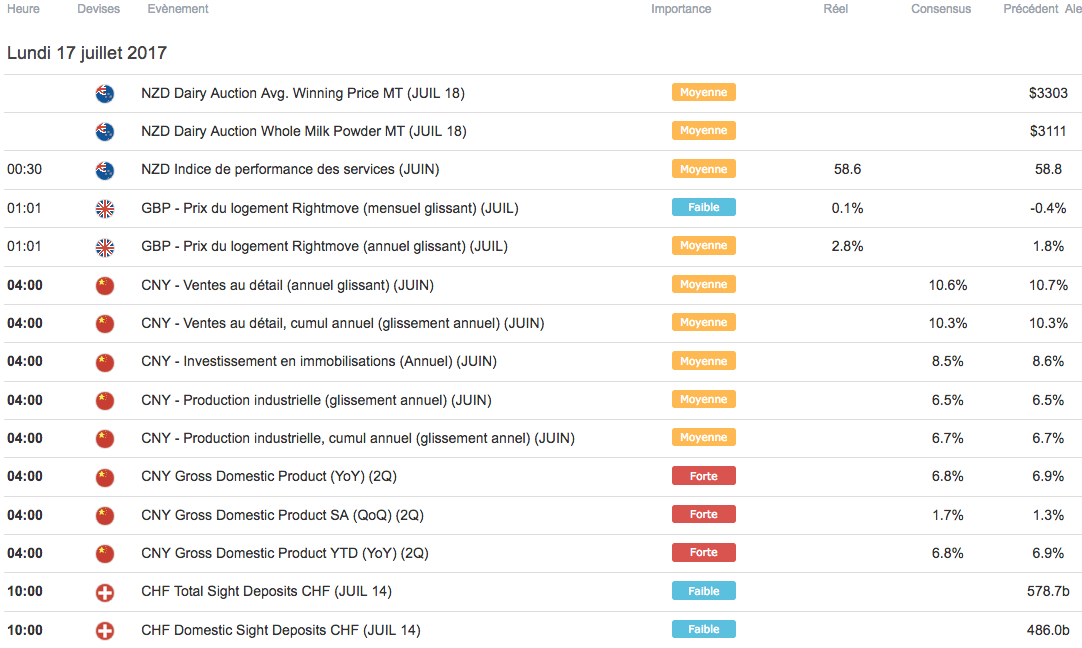
Task: Expand the CHF Total Sight Deposits row
Action: tap(266, 592)
